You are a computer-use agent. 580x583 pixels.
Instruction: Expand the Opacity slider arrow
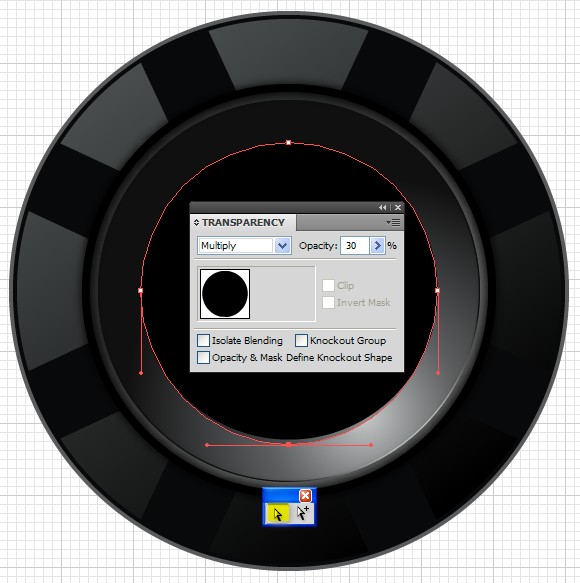[377, 245]
